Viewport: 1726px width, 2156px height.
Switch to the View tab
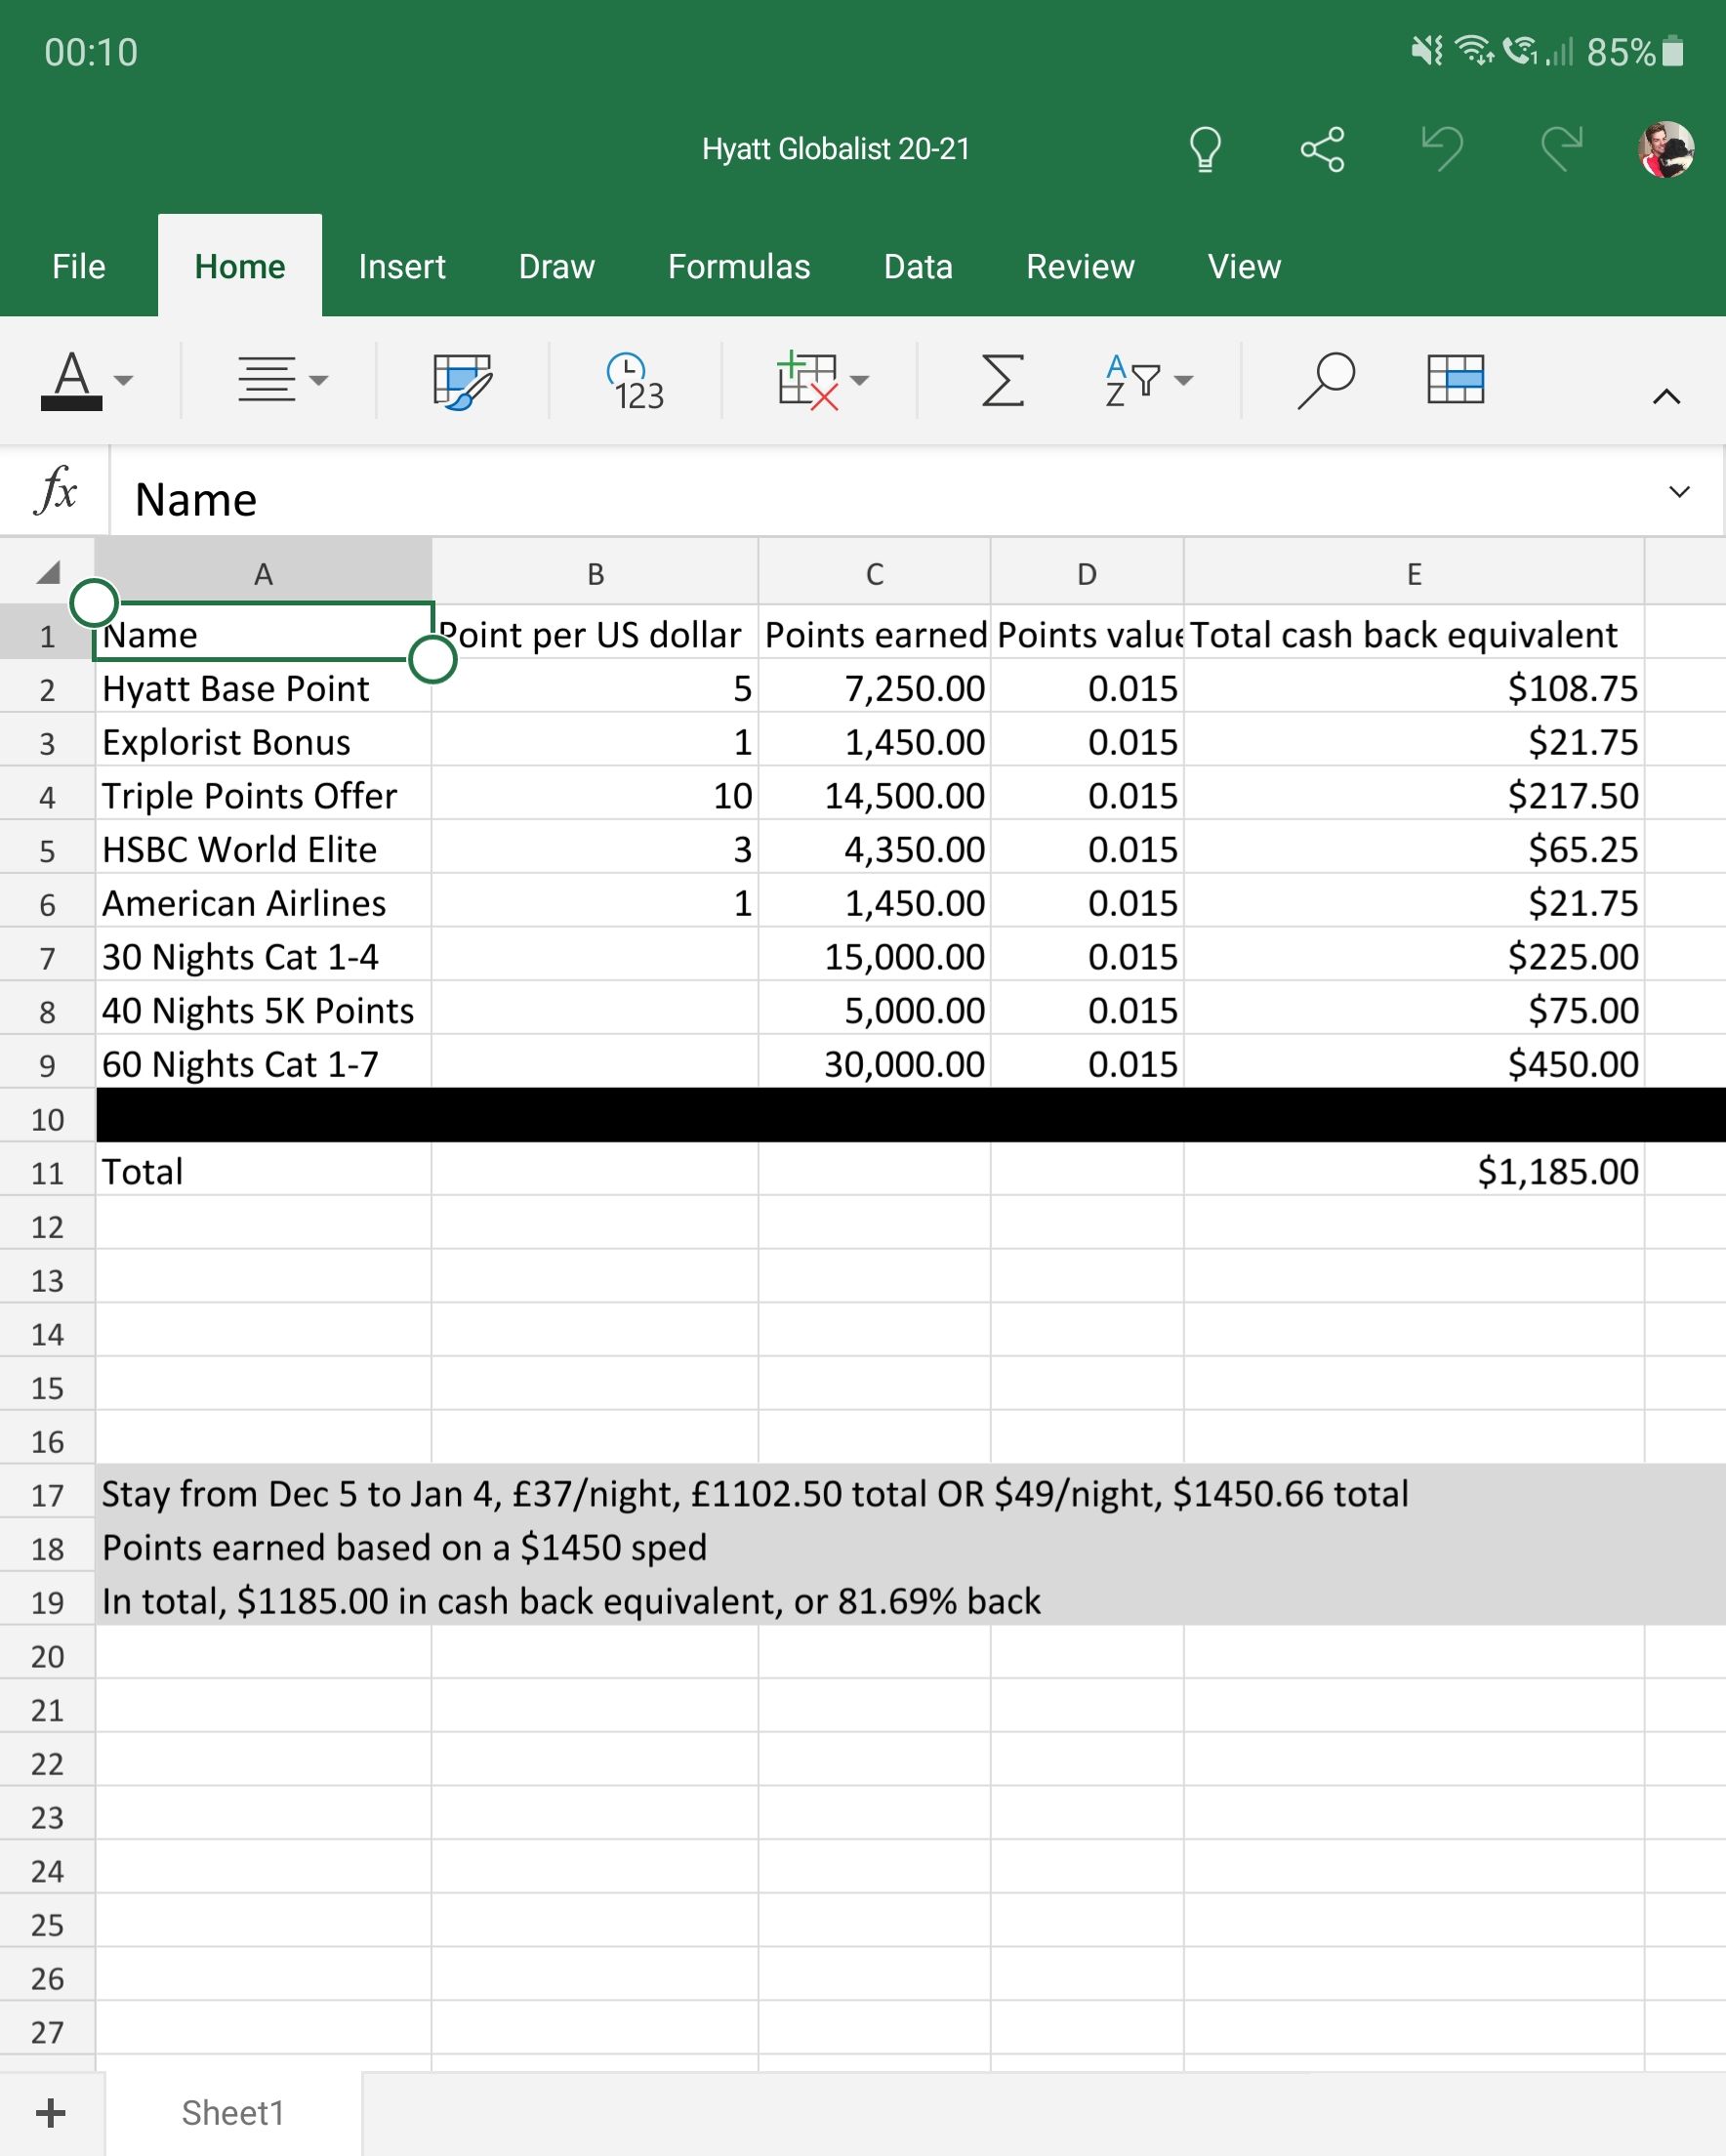pos(1244,266)
